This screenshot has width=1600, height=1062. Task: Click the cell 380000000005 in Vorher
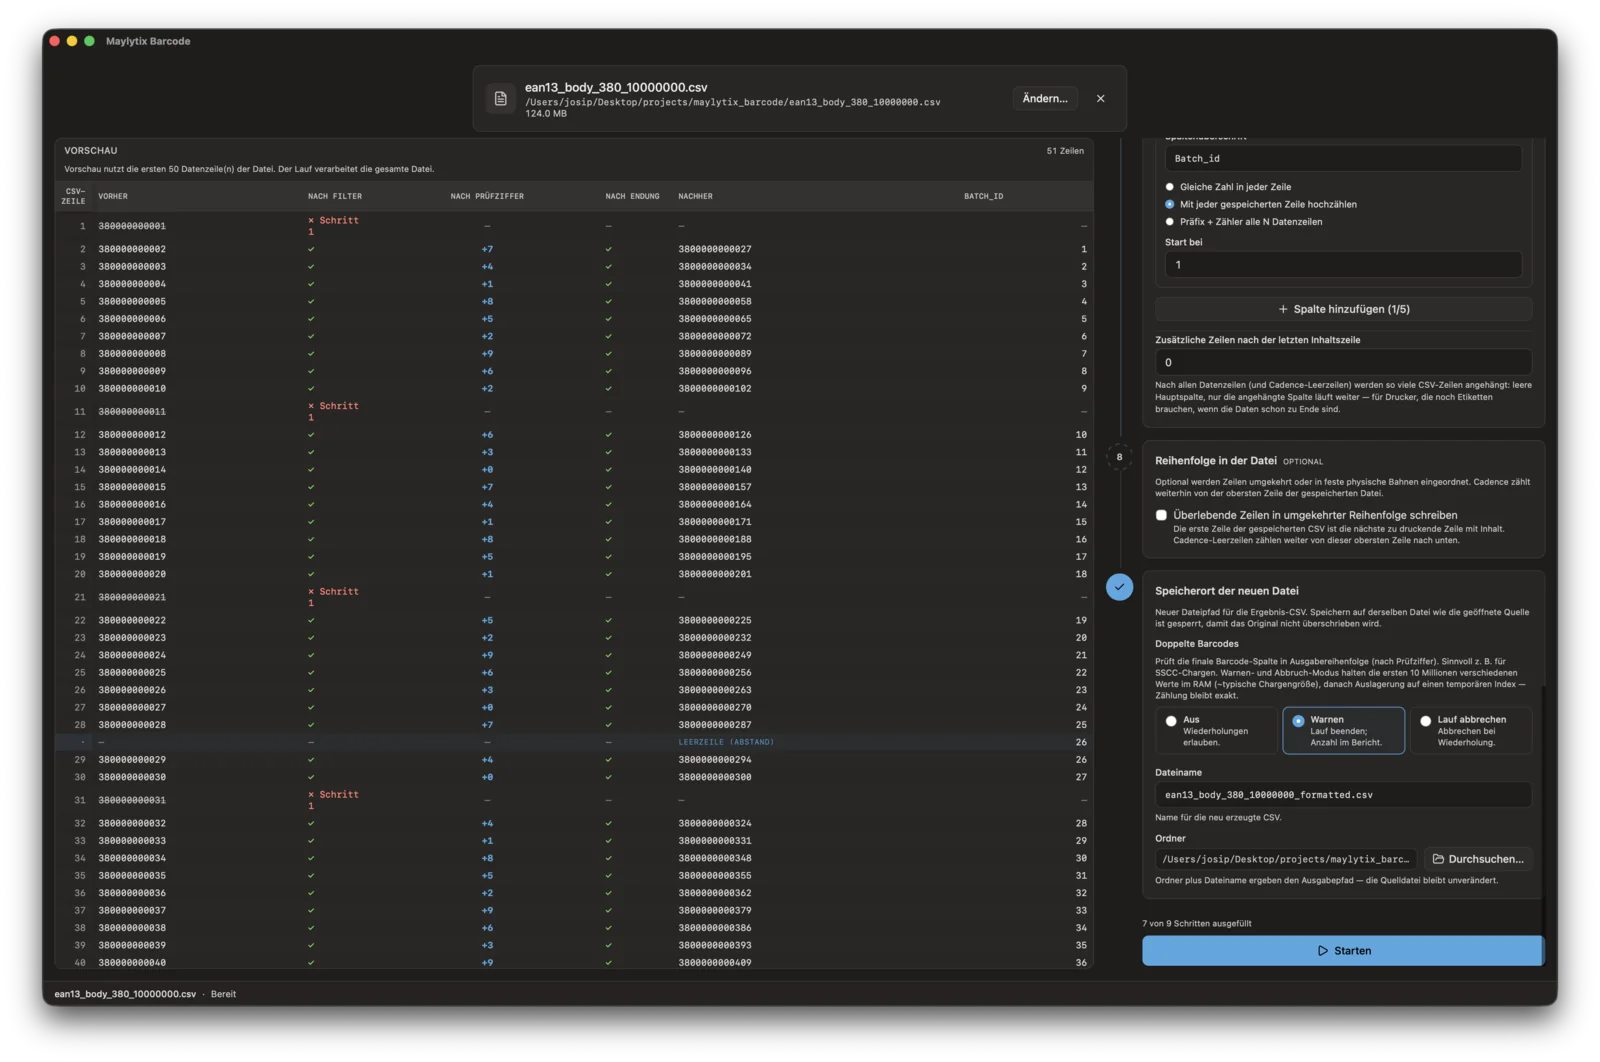[x=132, y=301]
